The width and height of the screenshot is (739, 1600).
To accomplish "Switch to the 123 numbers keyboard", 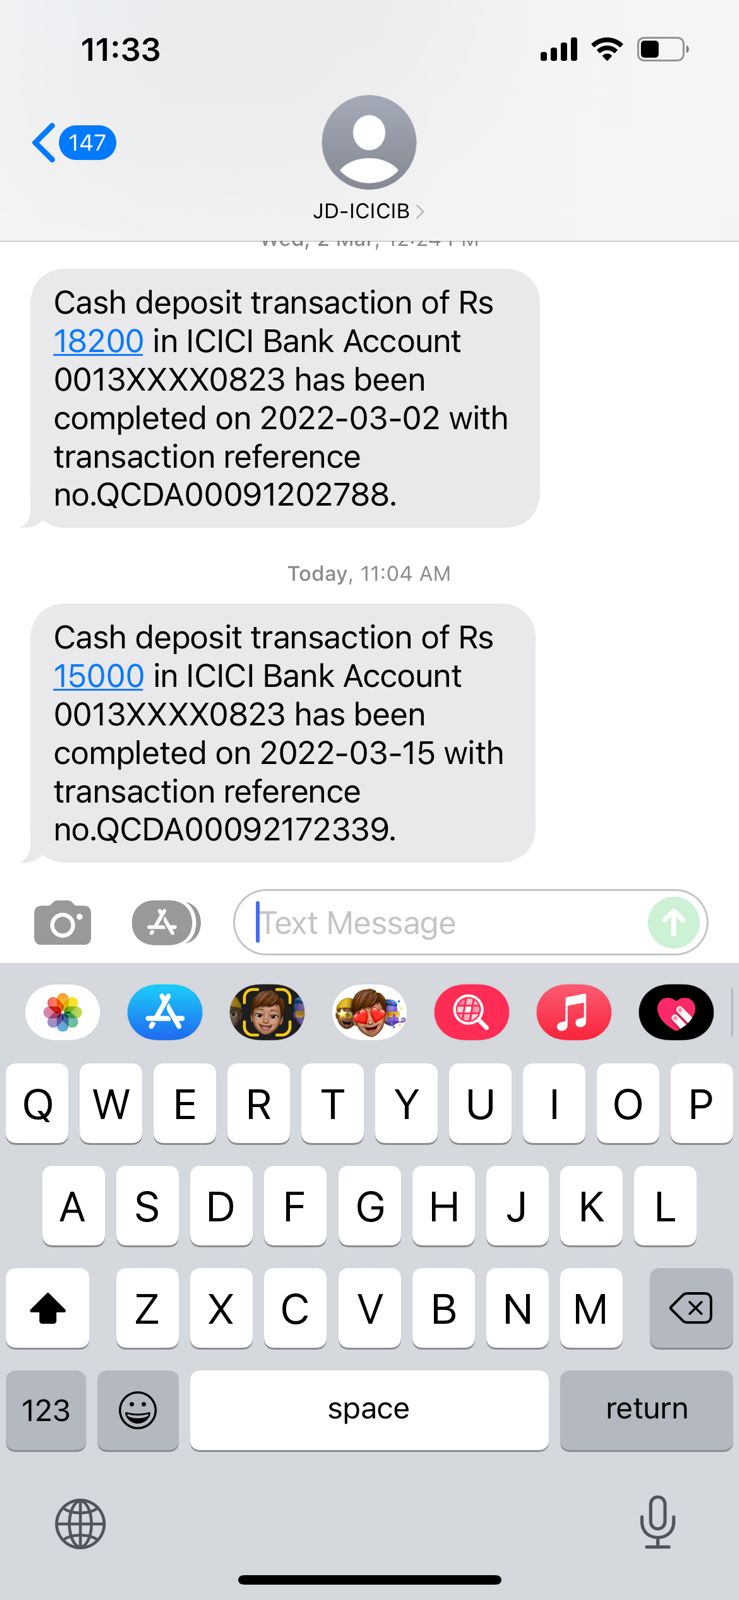I will coord(46,1410).
